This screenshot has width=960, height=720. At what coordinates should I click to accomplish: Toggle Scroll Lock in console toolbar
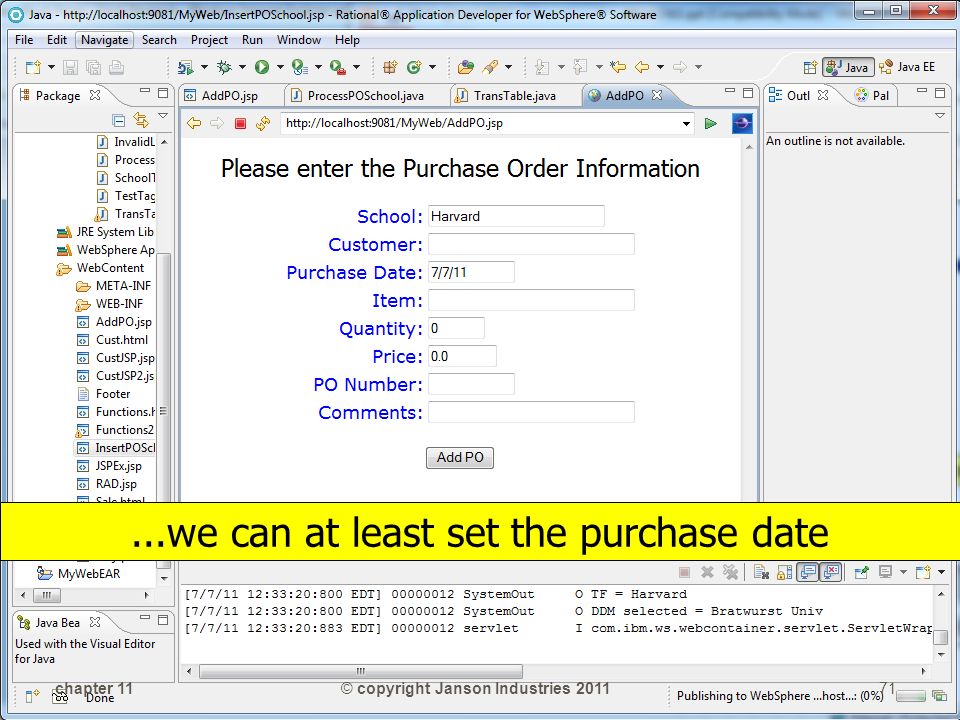tap(784, 572)
